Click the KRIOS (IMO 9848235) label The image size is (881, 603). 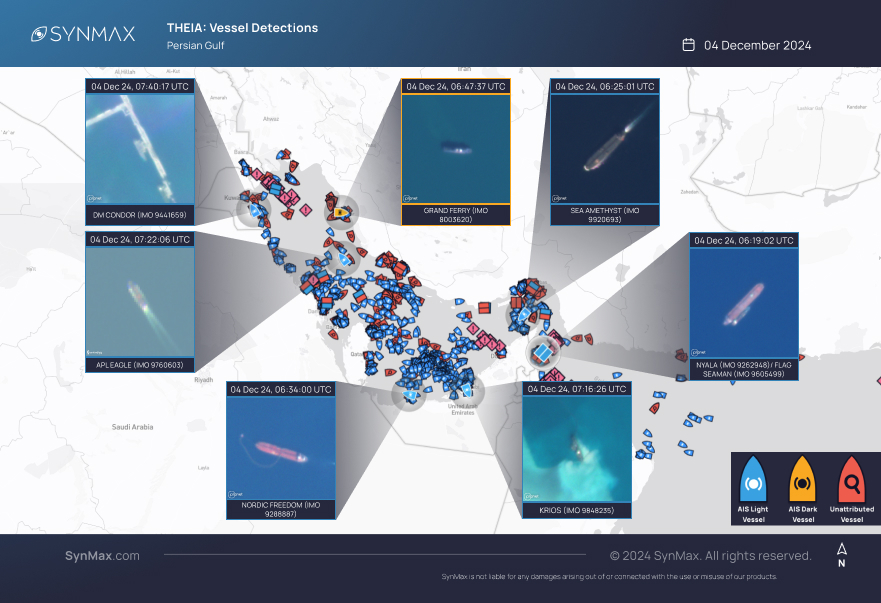(x=576, y=510)
